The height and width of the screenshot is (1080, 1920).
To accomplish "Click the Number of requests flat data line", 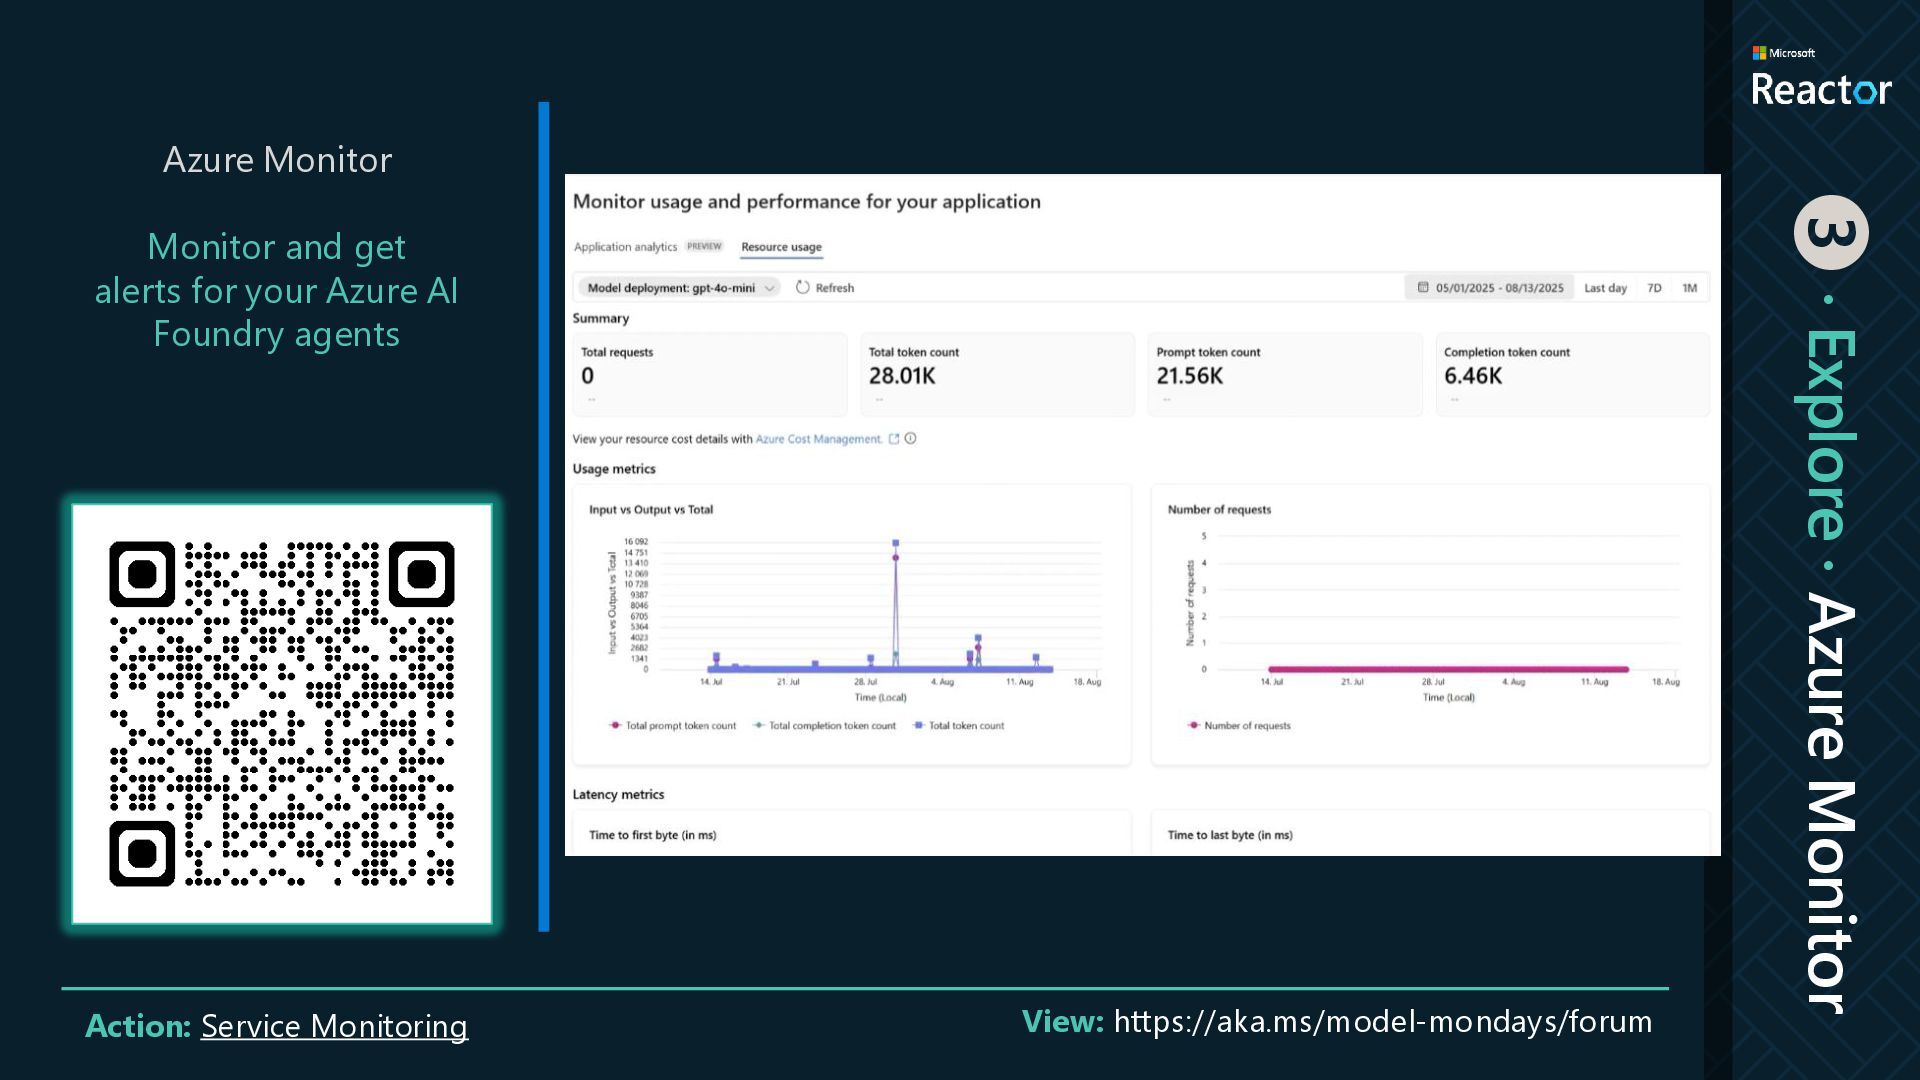I will (1448, 669).
